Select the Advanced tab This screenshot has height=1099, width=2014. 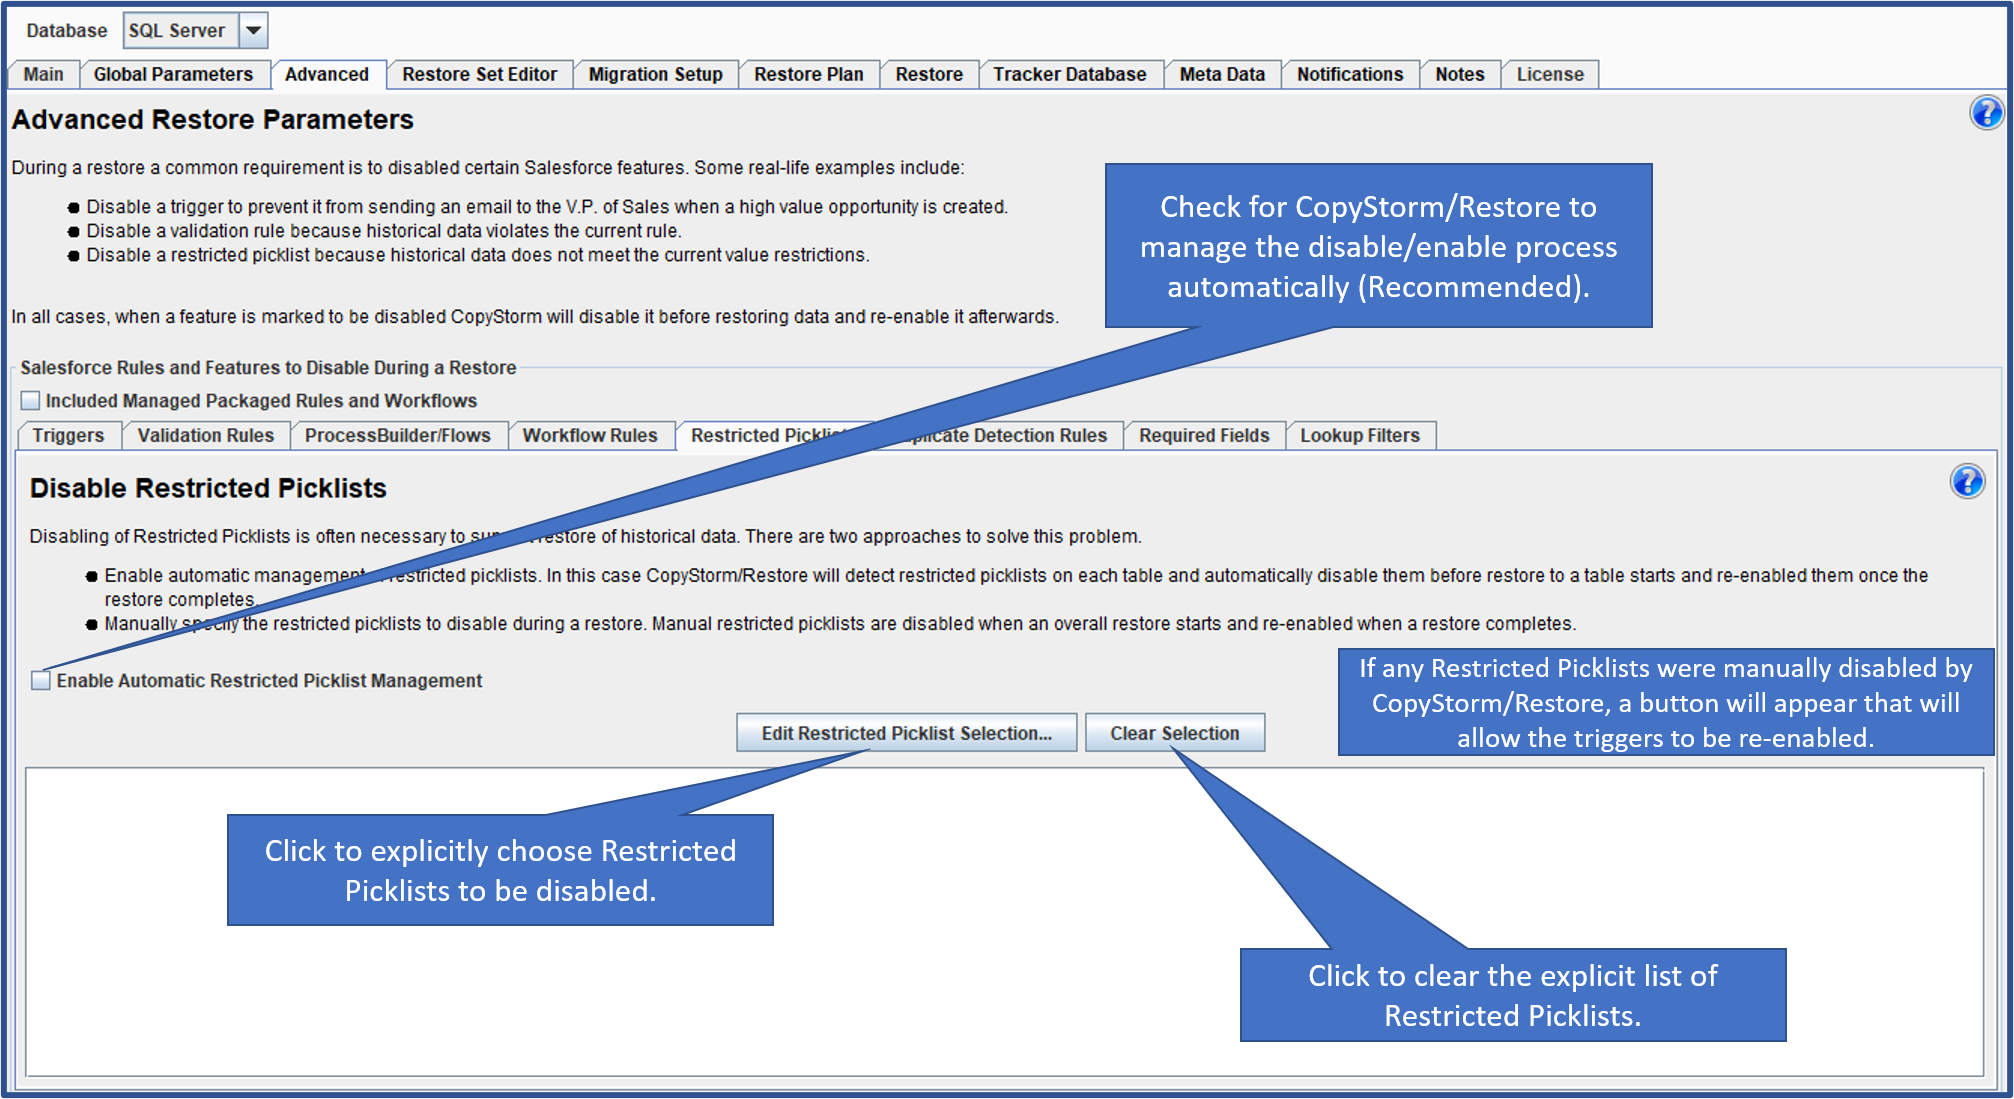[327, 74]
